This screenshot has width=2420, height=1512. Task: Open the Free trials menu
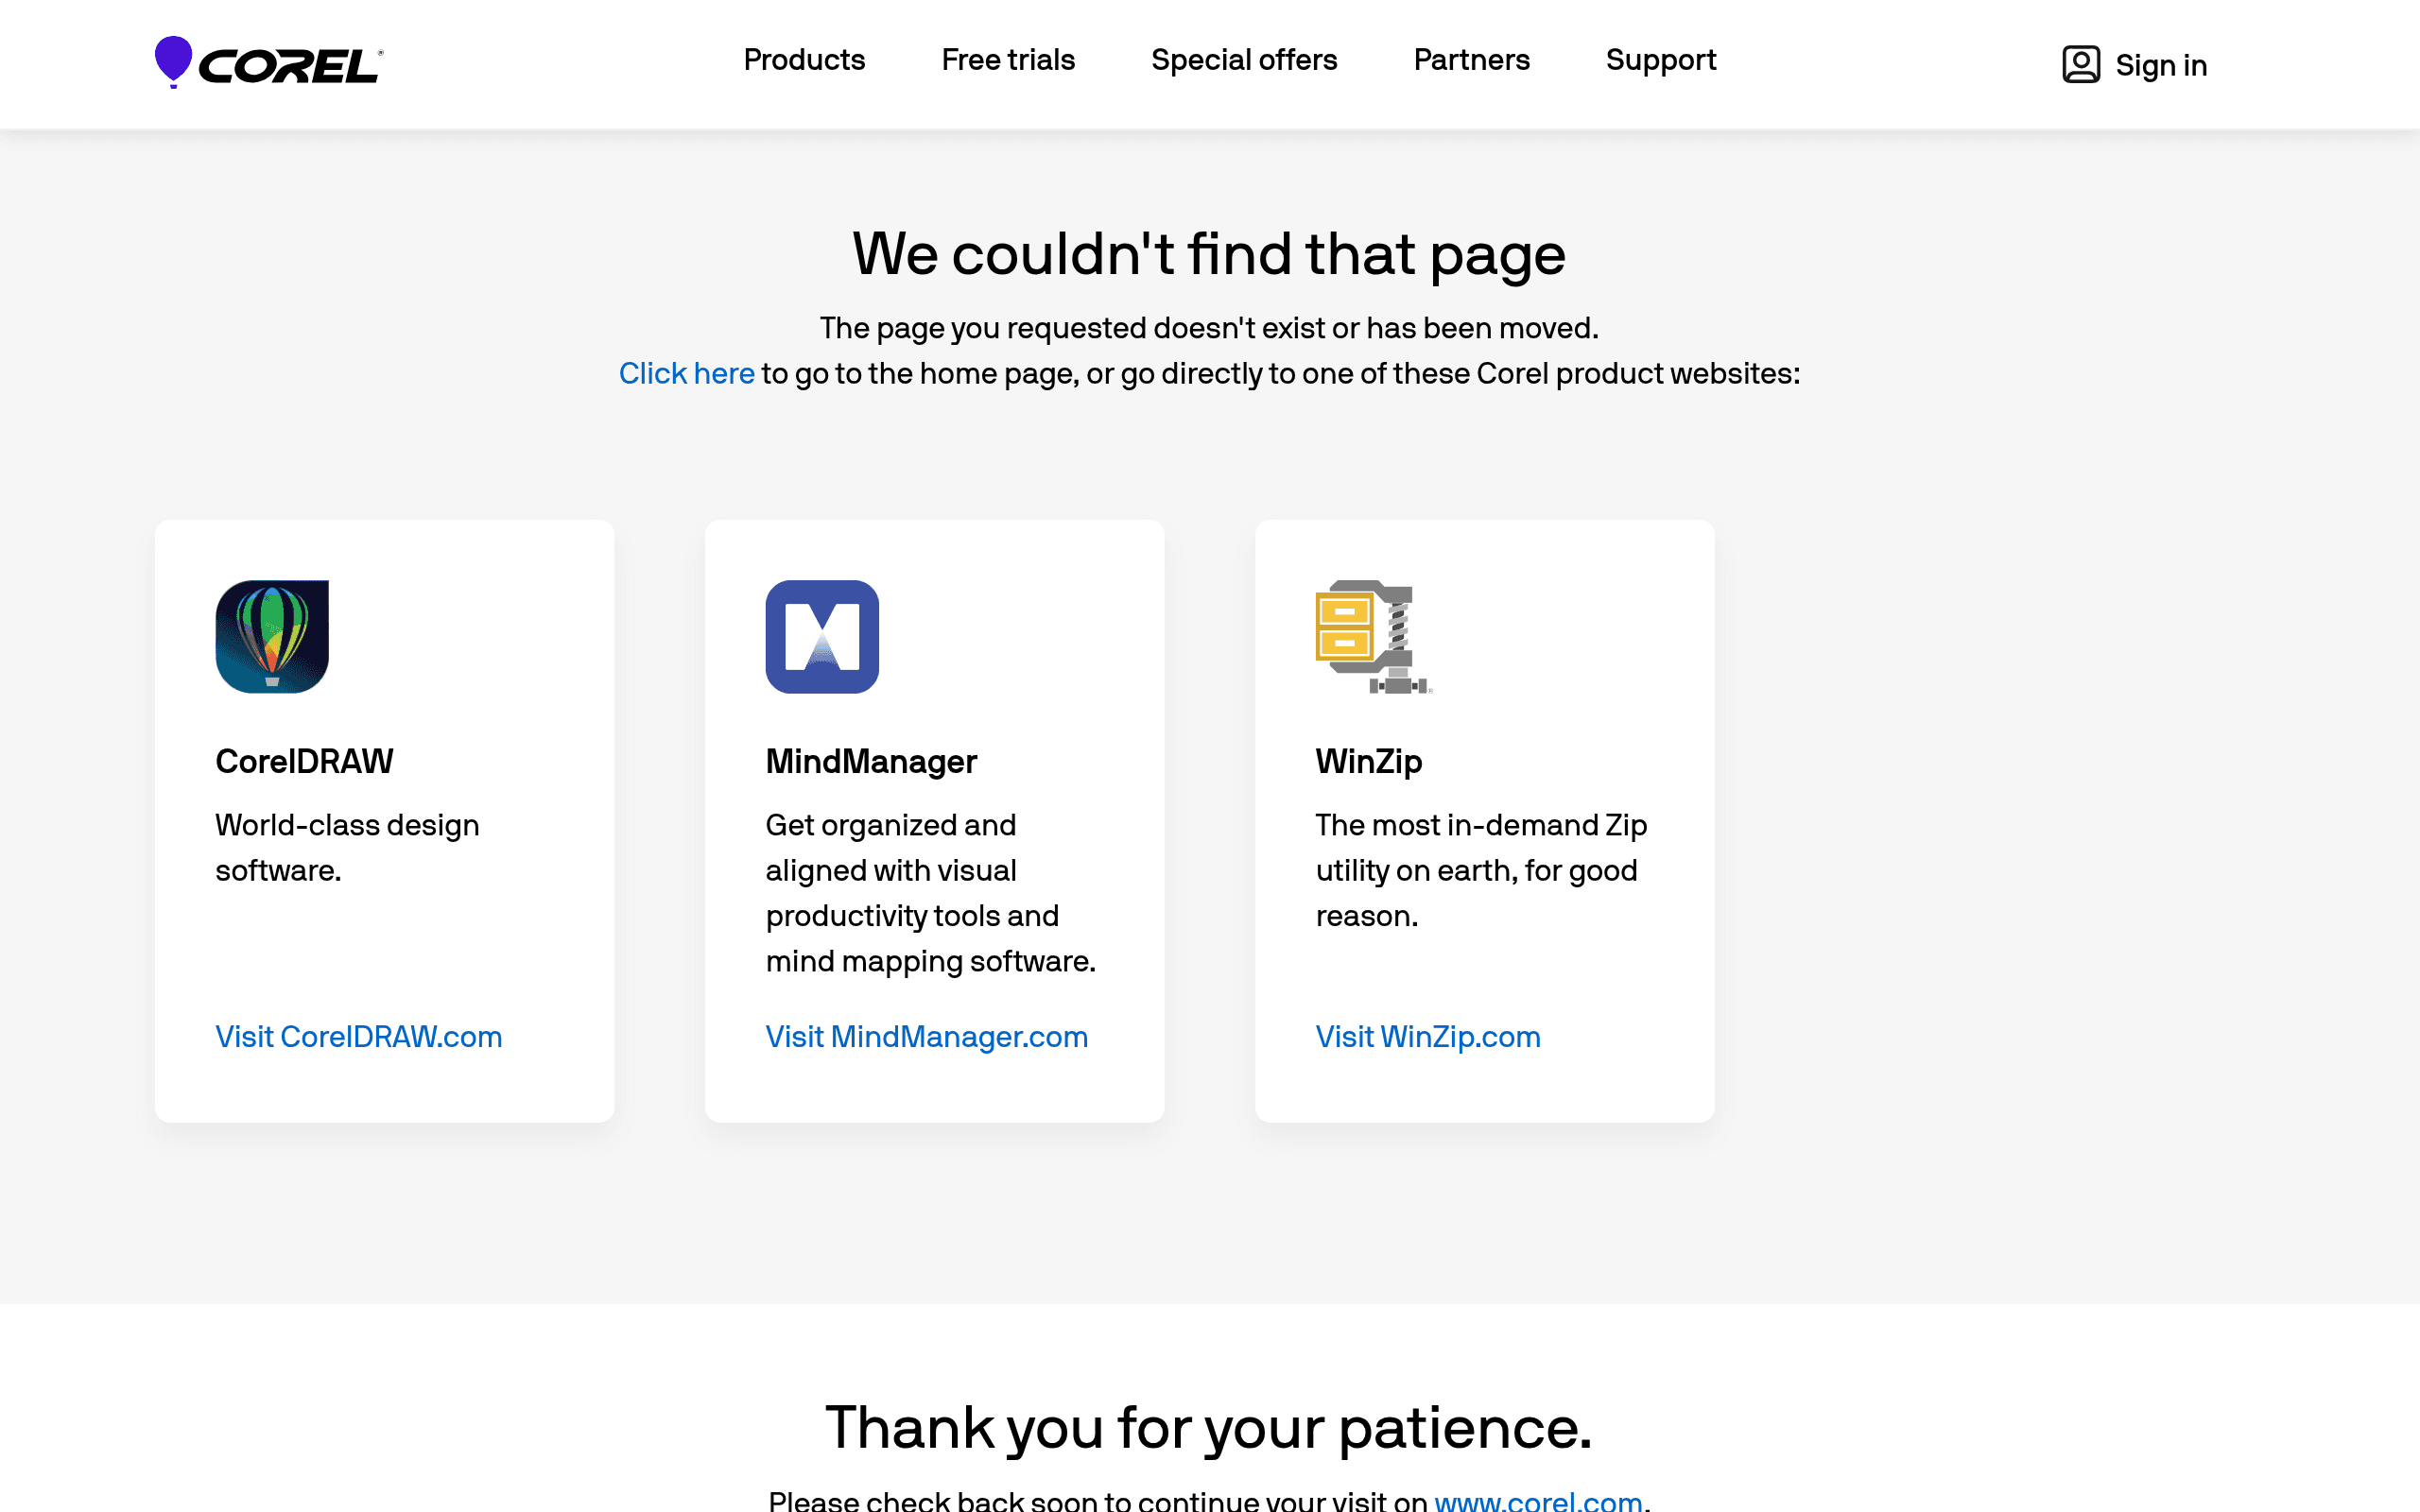(x=1008, y=60)
